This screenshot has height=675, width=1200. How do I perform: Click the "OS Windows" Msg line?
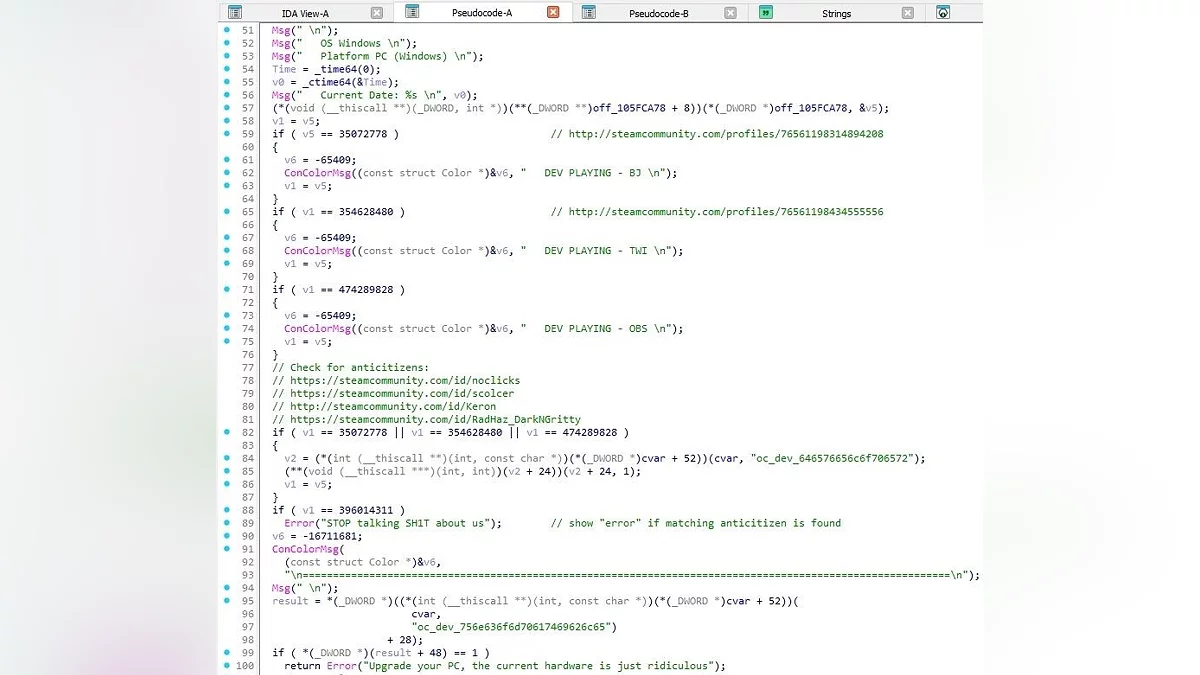point(344,44)
